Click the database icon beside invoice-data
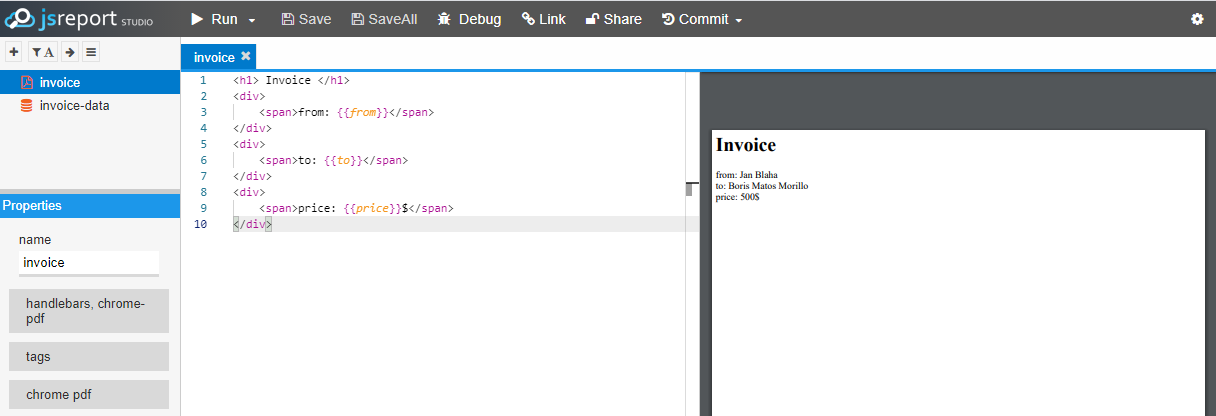Viewport: 1216px width, 416px height. pyautogui.click(x=27, y=105)
